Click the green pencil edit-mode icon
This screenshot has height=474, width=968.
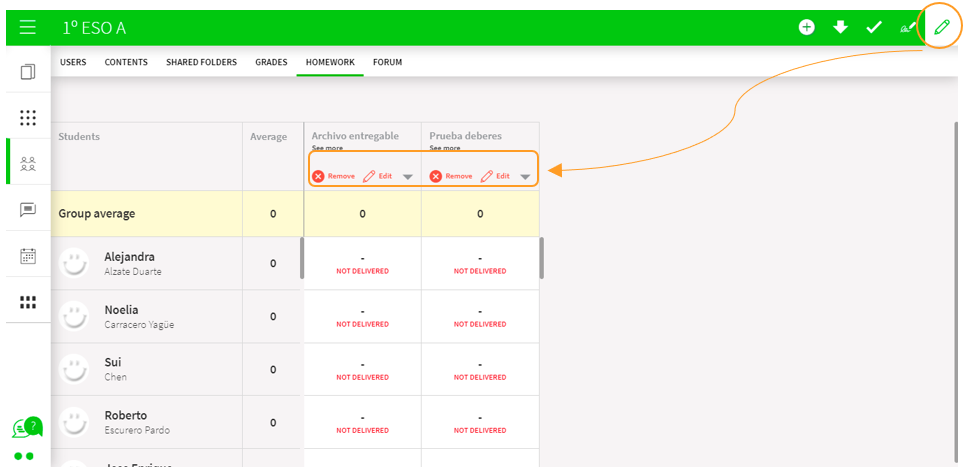click(x=941, y=27)
